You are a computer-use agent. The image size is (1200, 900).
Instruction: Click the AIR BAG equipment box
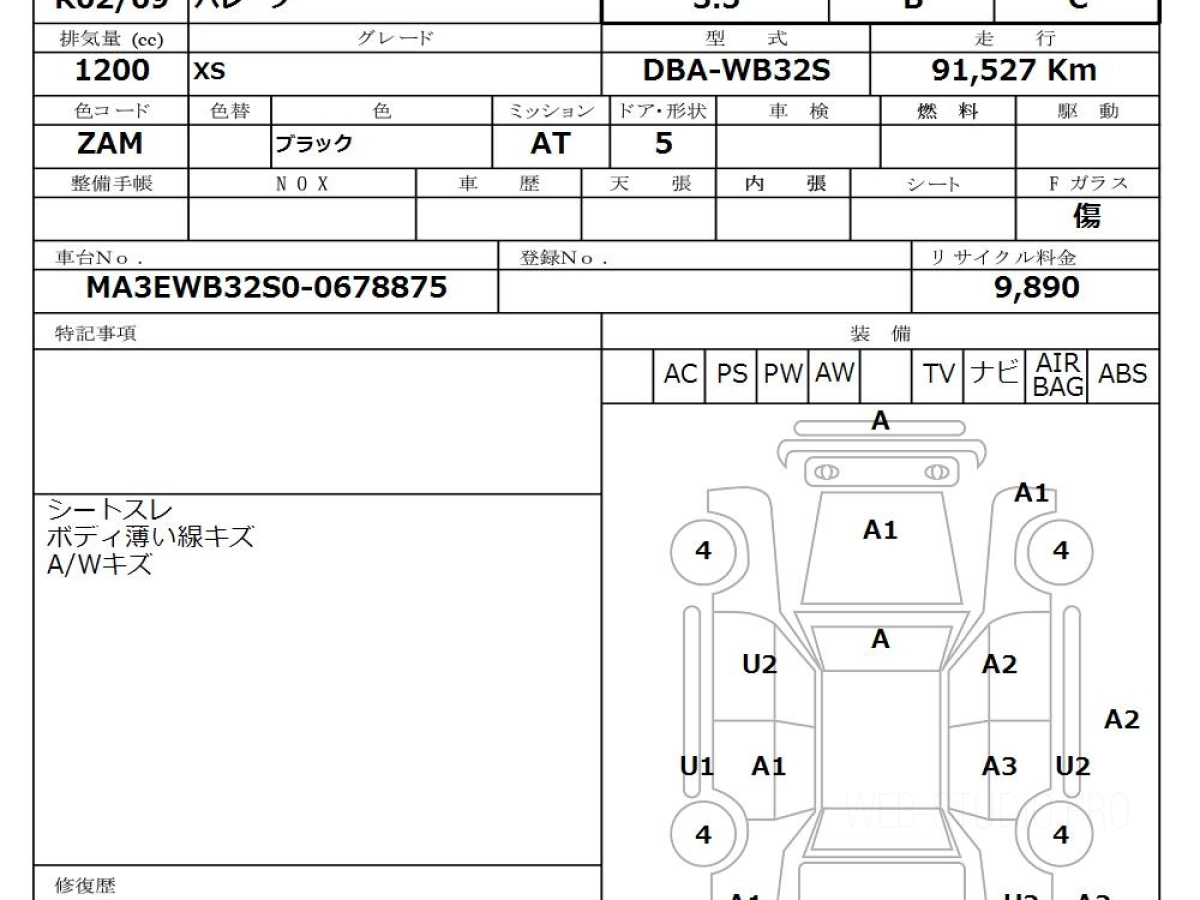coord(1058,375)
